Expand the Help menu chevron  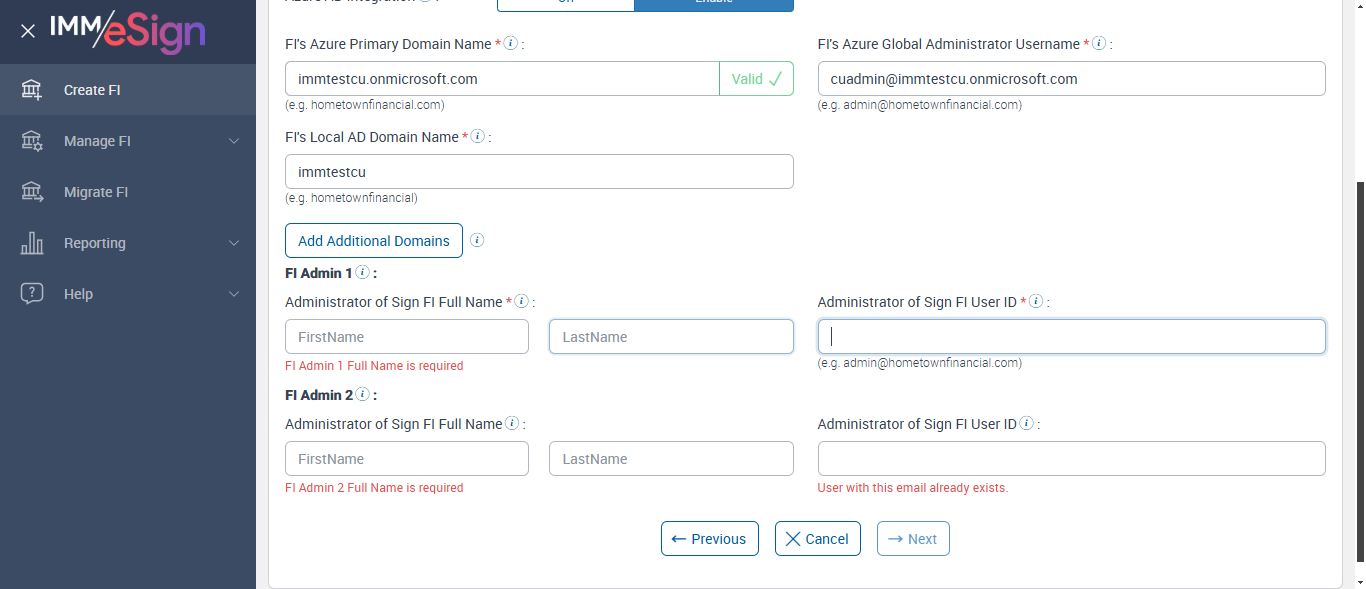pyautogui.click(x=234, y=294)
